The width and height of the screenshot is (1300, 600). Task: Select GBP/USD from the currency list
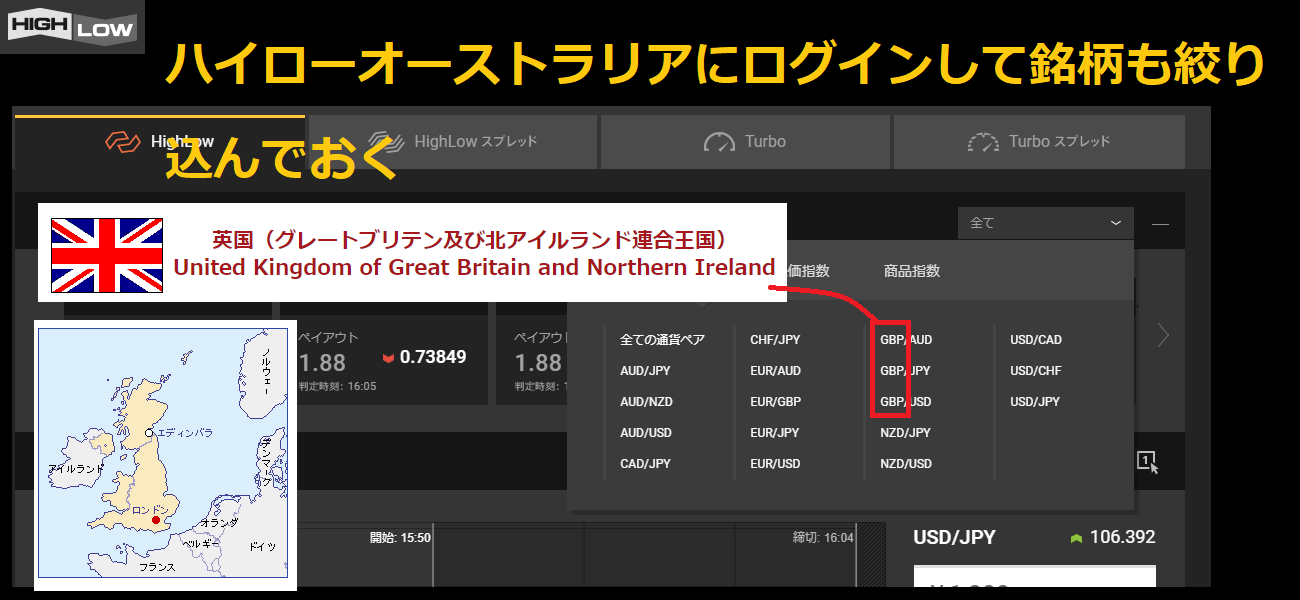coord(905,402)
